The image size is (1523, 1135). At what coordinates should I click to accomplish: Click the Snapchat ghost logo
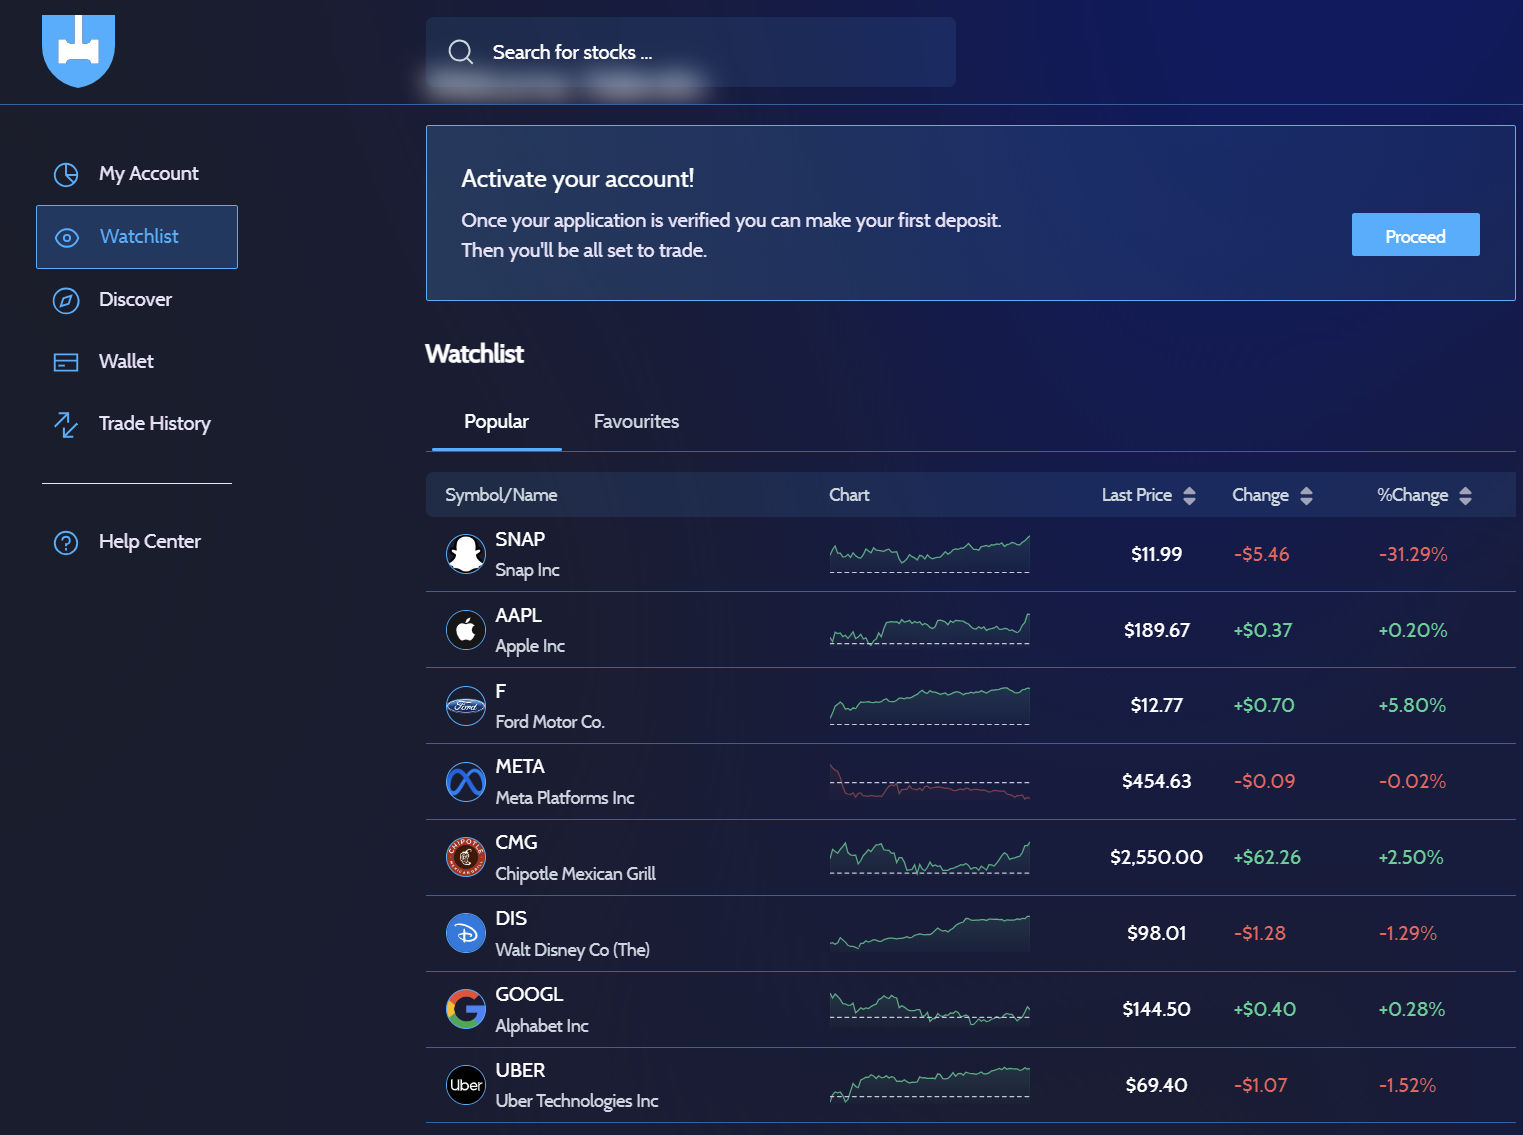pos(466,553)
